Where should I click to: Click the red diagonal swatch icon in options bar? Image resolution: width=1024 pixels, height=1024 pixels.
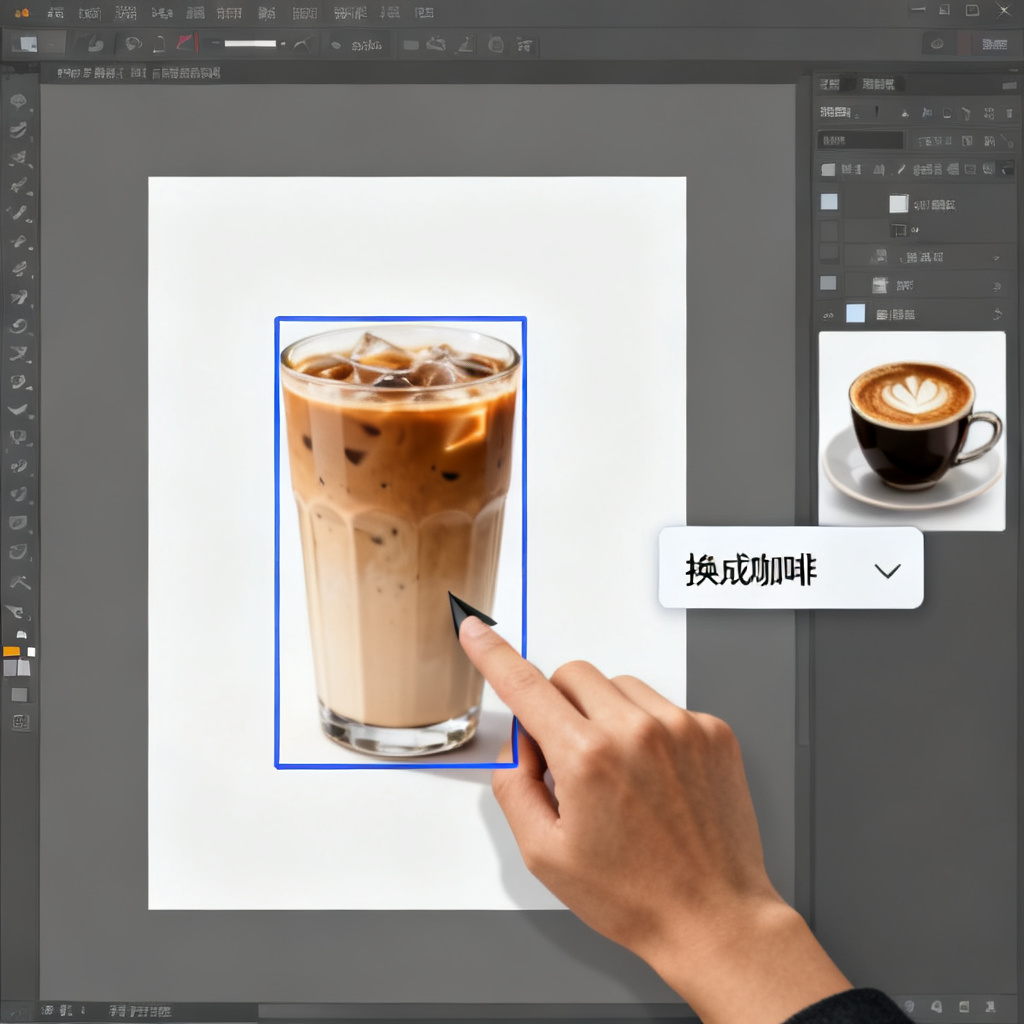(185, 44)
